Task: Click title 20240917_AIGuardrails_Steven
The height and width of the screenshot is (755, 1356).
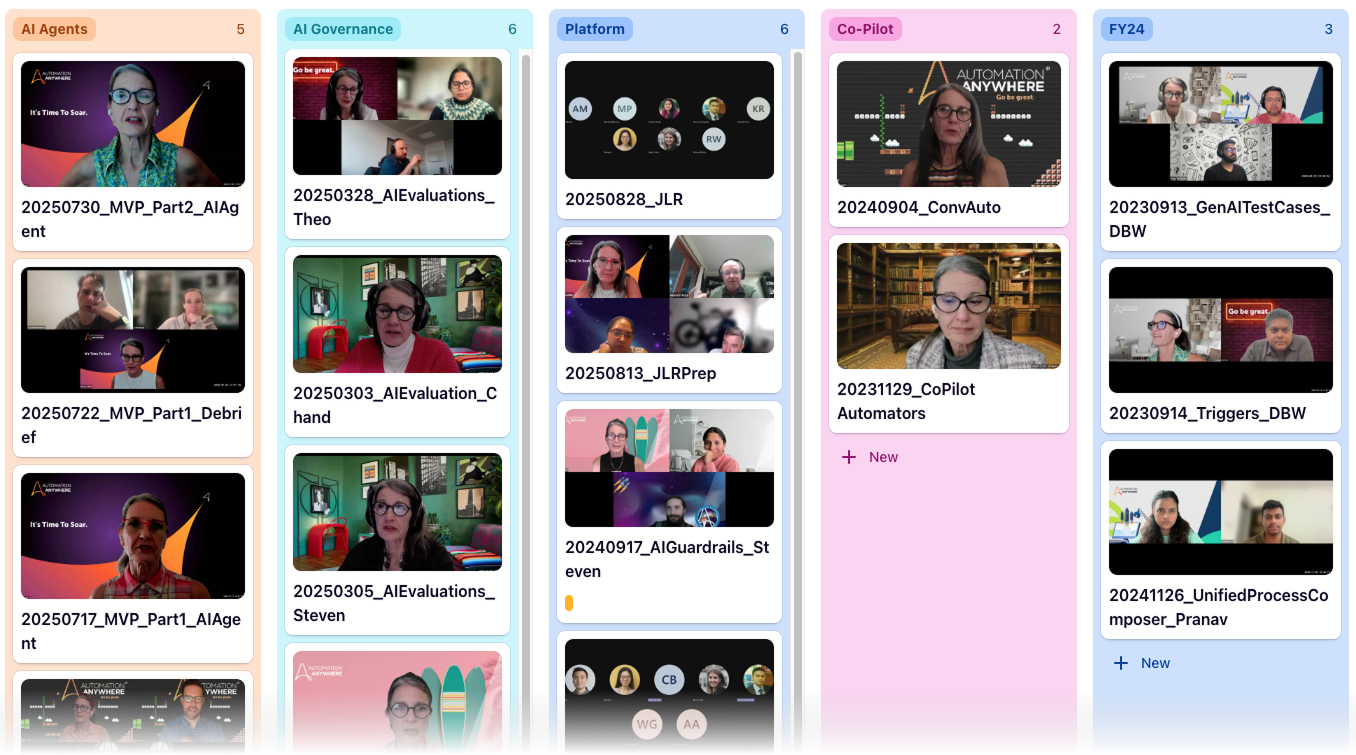Action: click(667, 559)
